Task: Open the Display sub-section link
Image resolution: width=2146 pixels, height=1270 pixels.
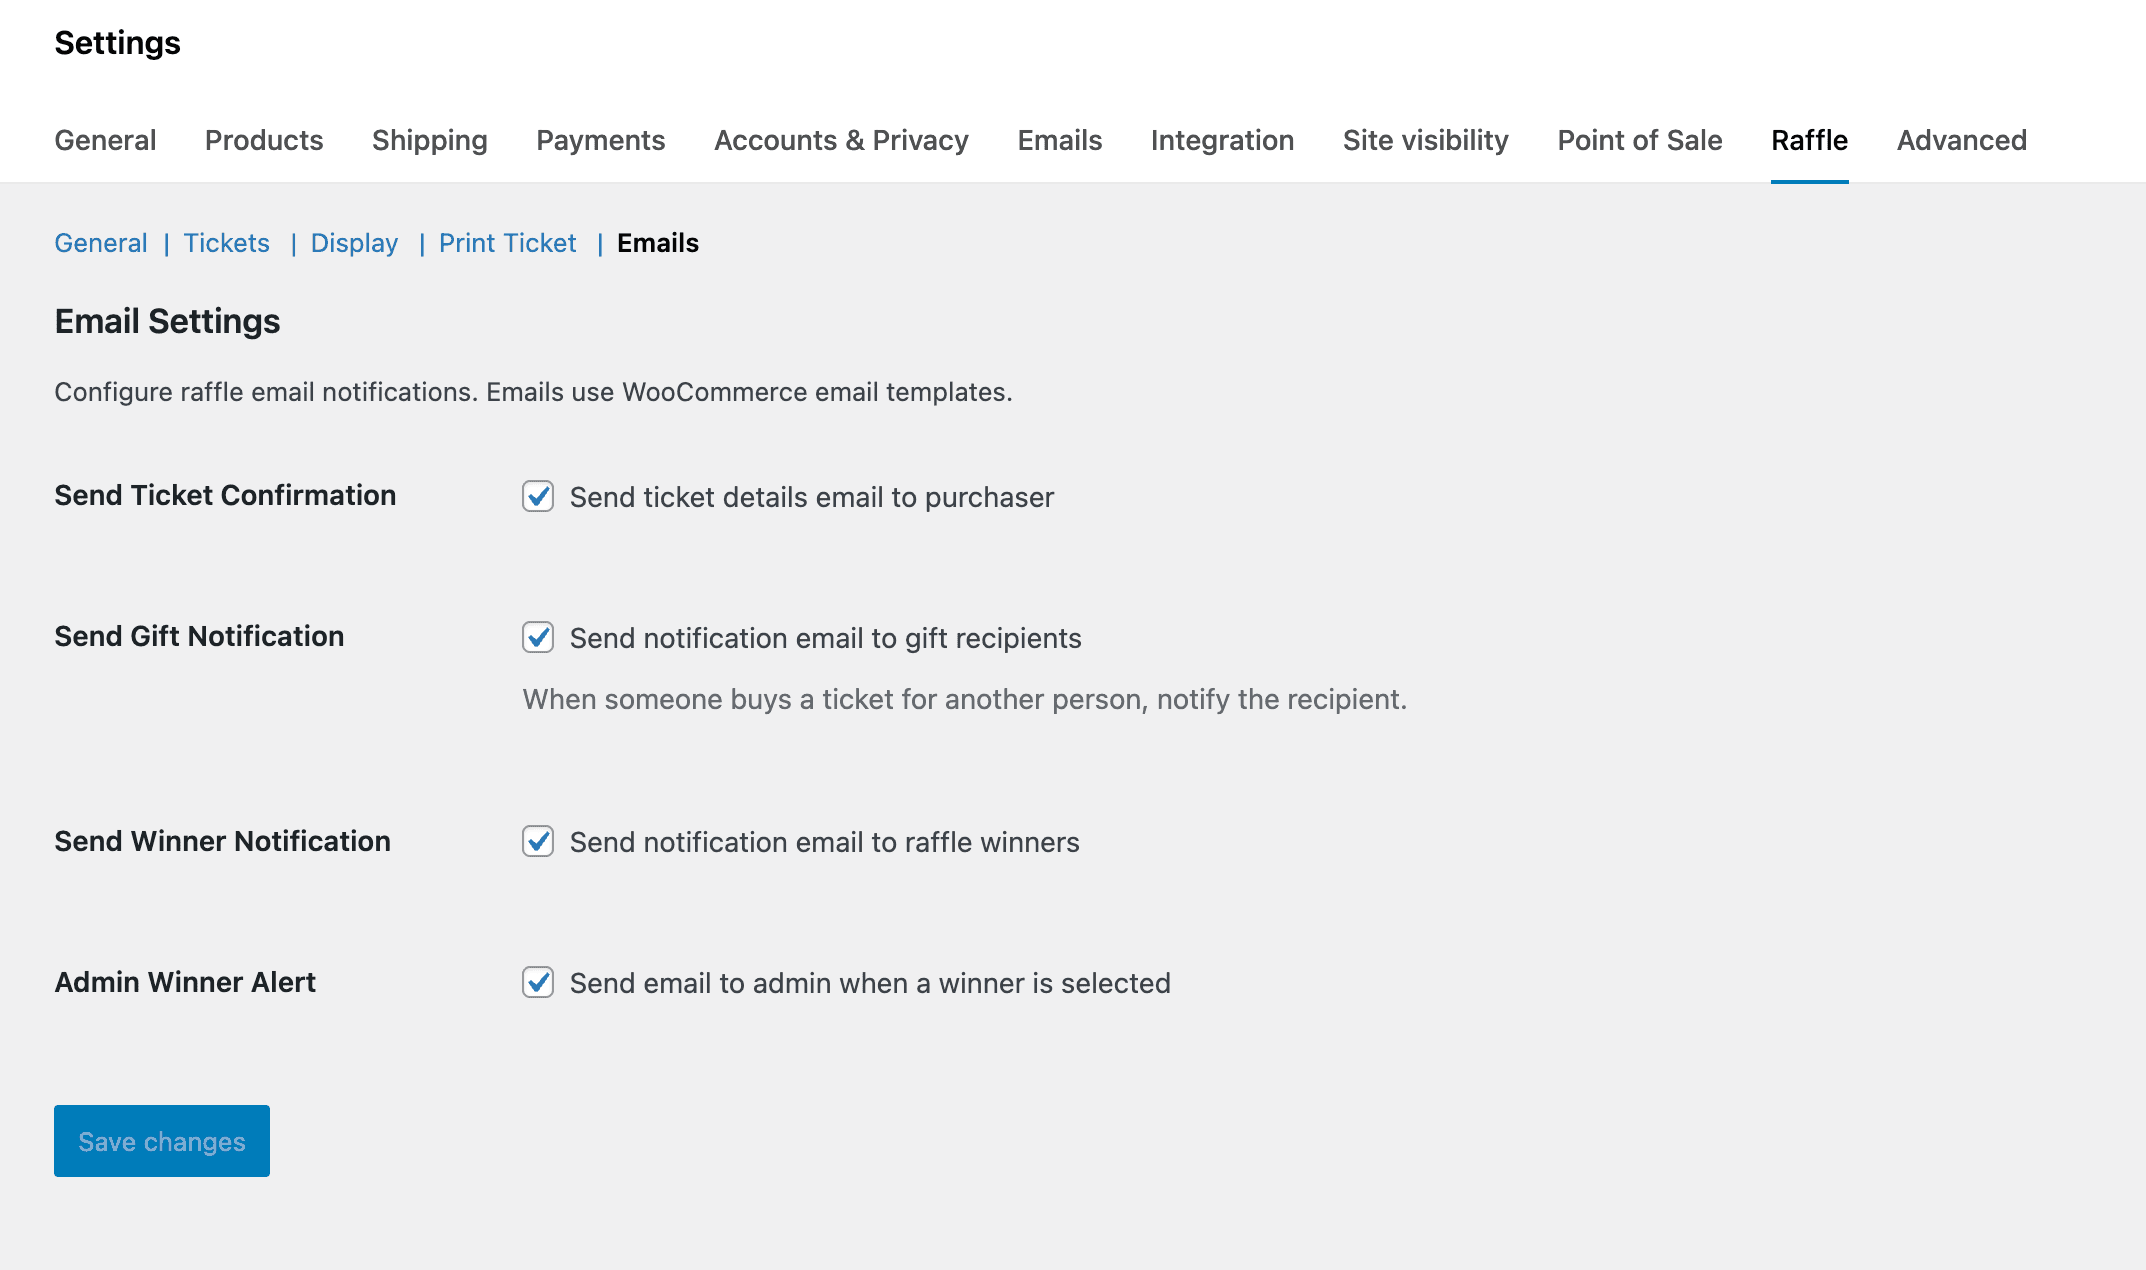Action: coord(354,243)
